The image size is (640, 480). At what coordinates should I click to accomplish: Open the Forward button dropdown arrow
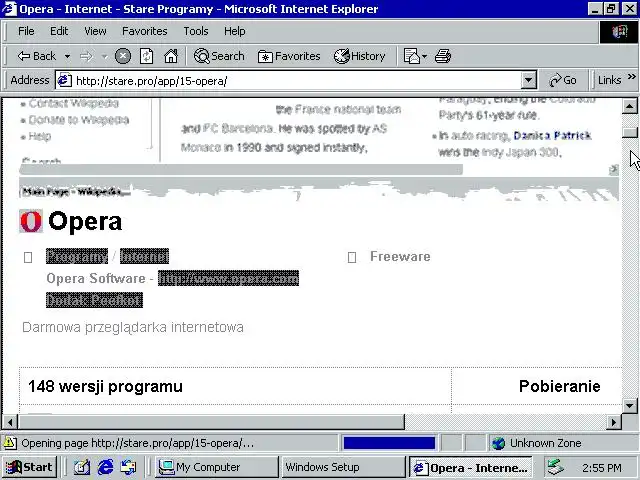[104, 56]
